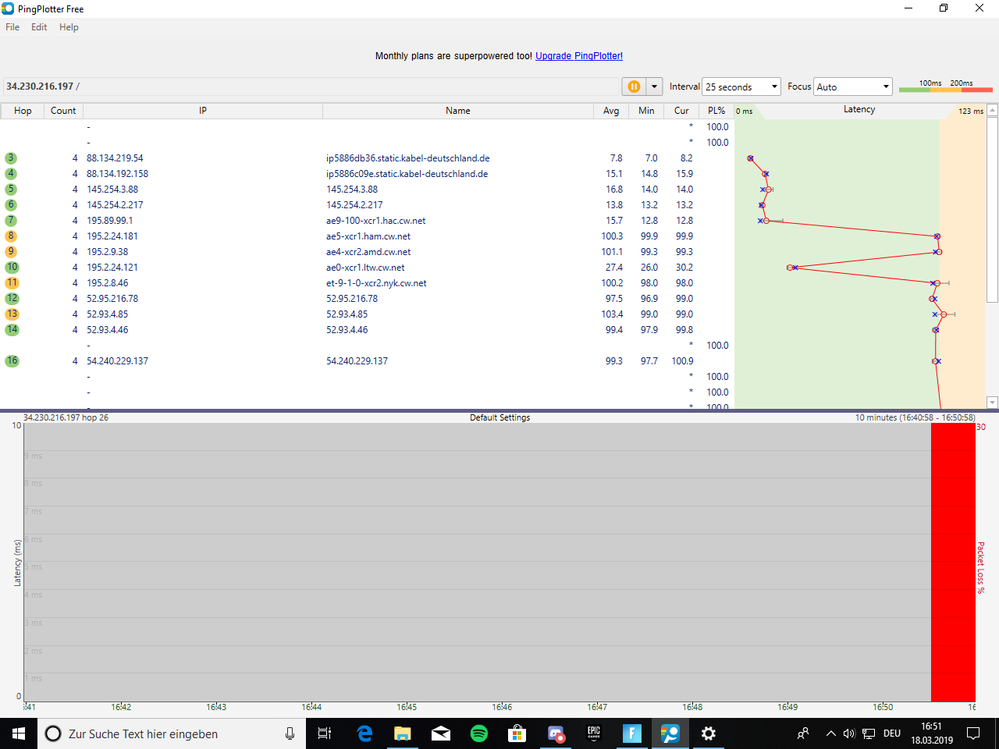Select the green hop 10 circle icon
The width and height of the screenshot is (999, 749).
pyautogui.click(x=12, y=268)
